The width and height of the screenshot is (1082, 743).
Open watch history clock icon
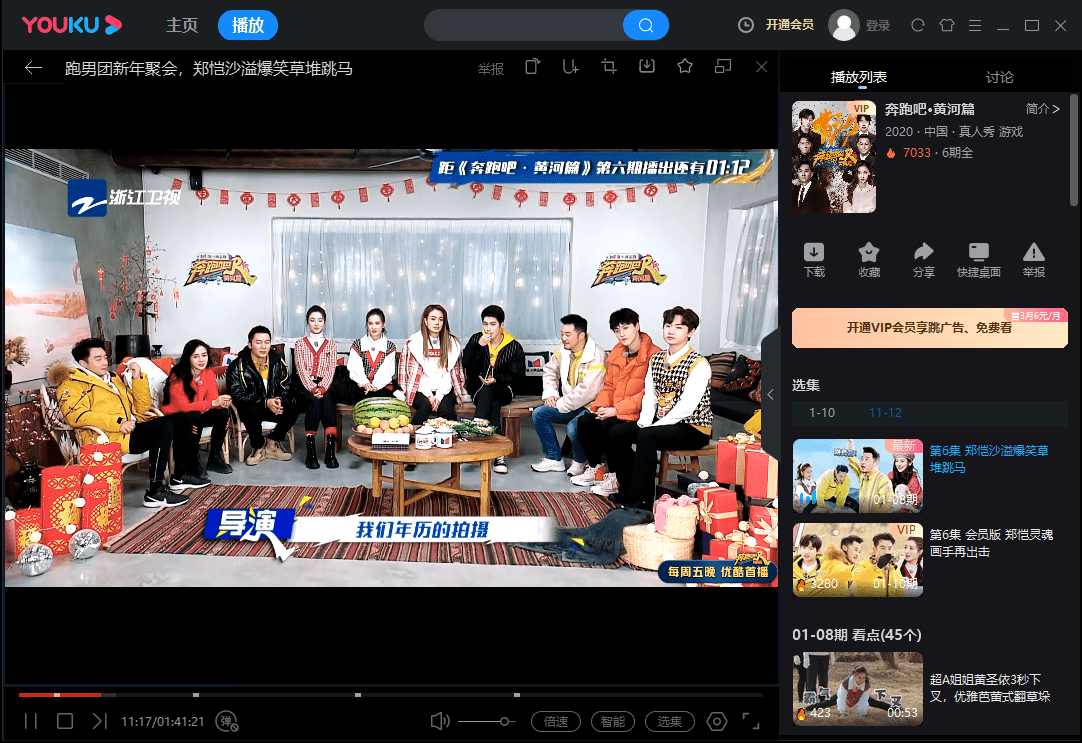pos(746,26)
